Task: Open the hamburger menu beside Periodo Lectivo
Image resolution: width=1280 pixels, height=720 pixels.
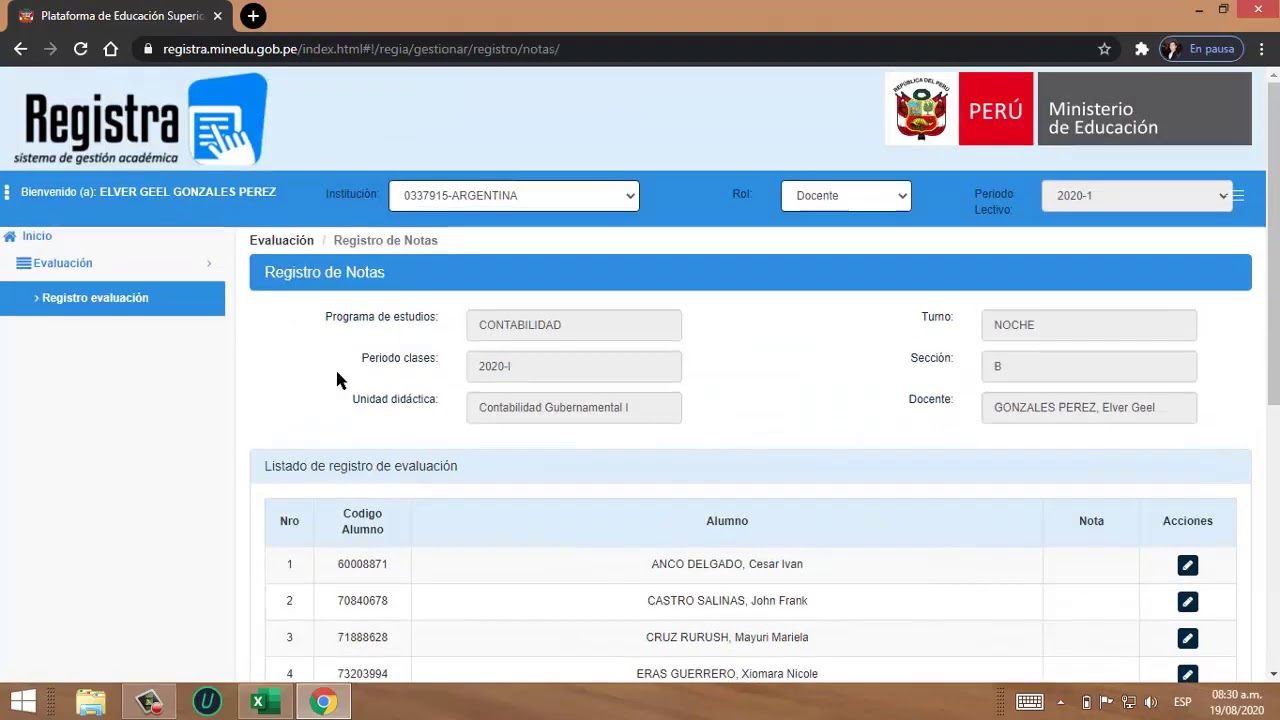Action: coord(1238,196)
